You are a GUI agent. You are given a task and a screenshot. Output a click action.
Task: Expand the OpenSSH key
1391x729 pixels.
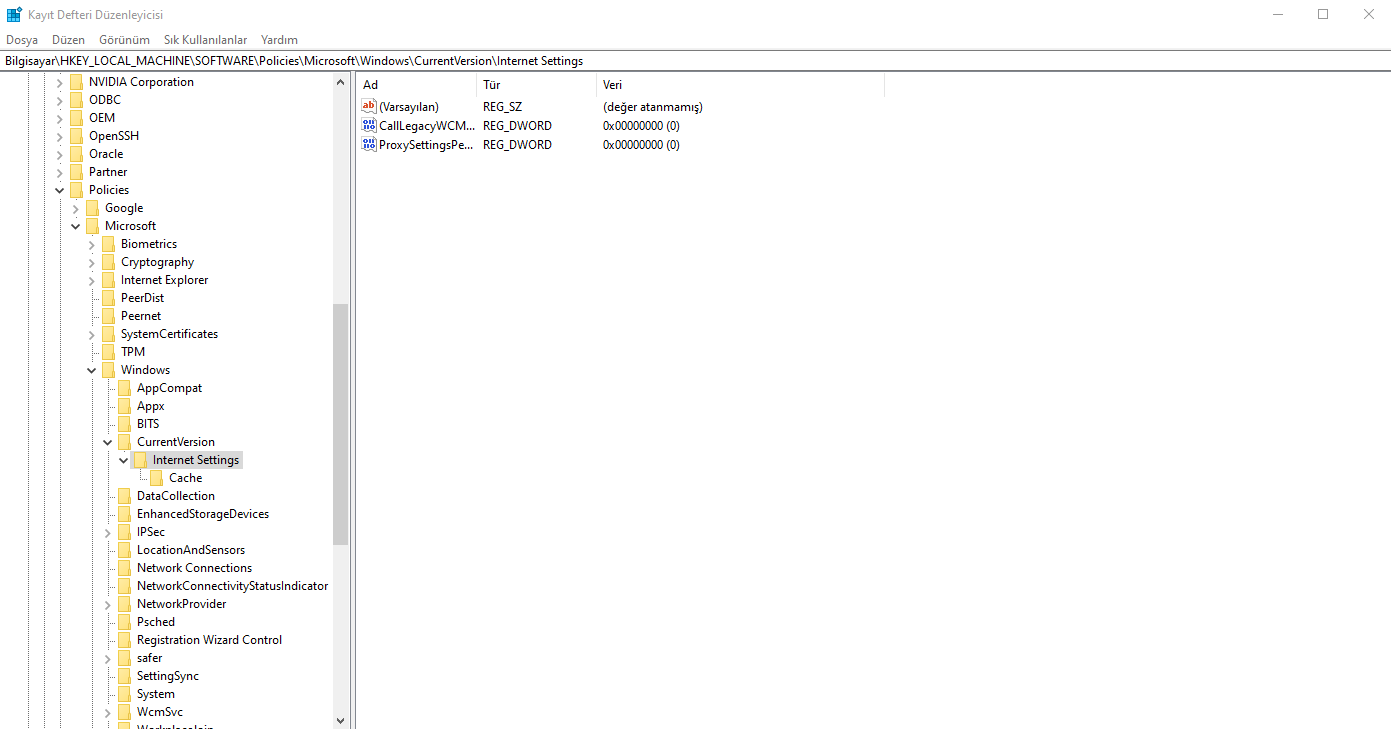click(x=59, y=136)
